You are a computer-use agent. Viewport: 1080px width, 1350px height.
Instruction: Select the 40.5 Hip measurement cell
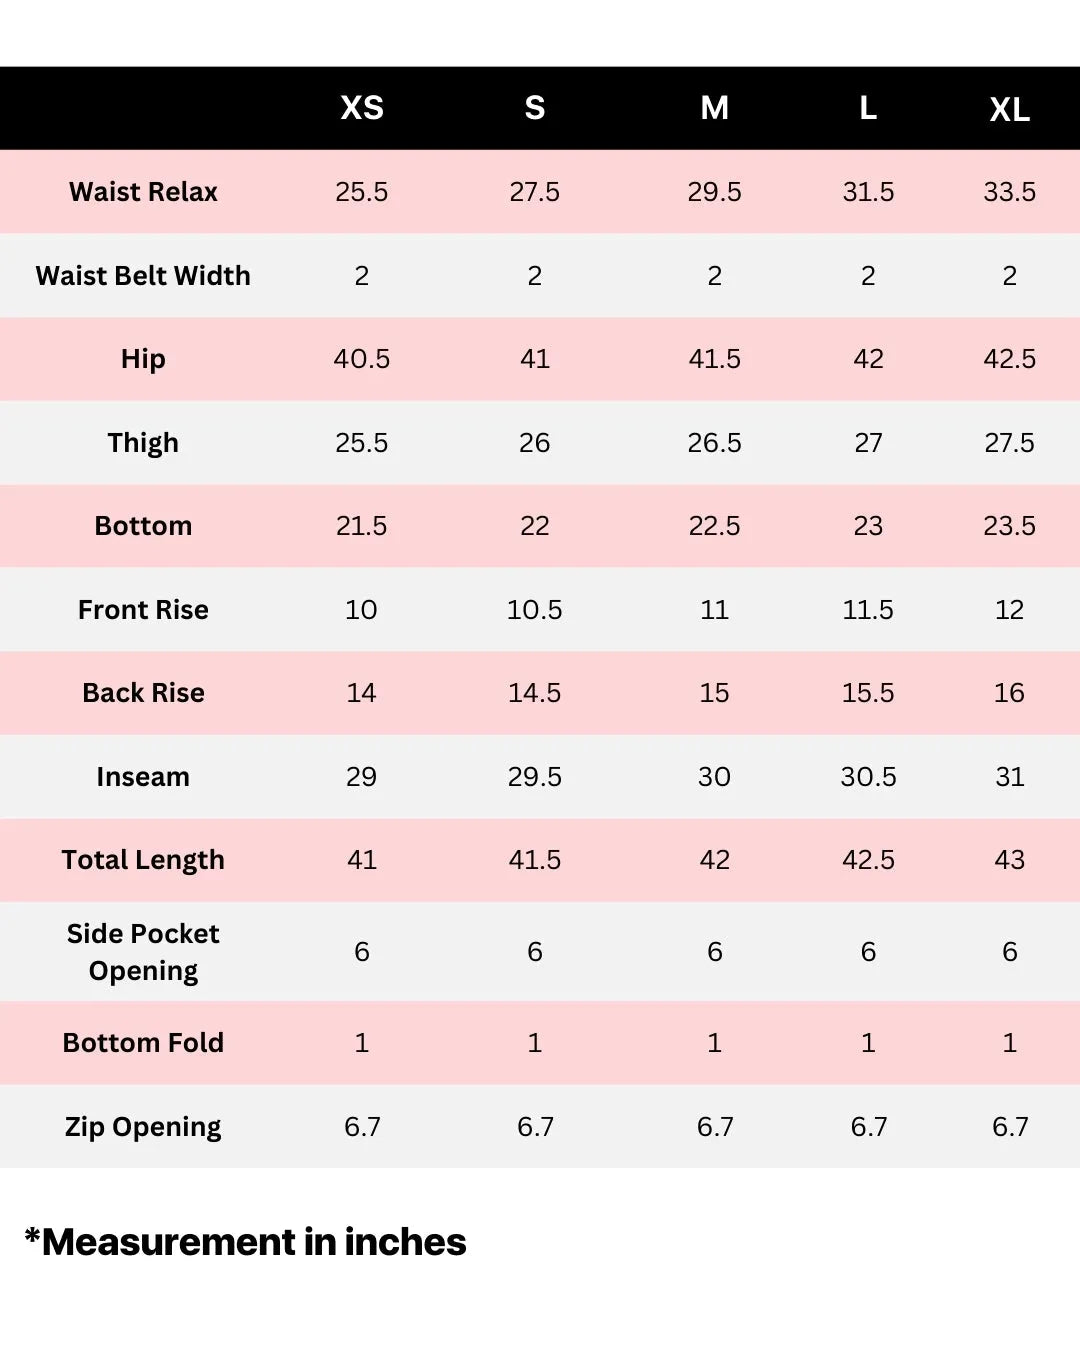[362, 359]
